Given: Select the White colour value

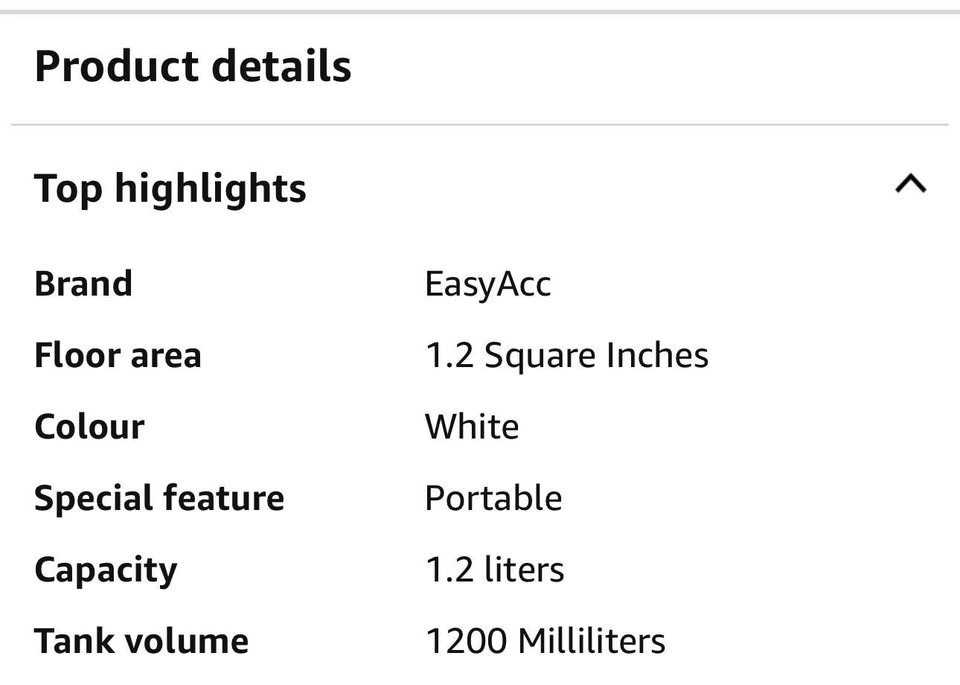Looking at the screenshot, I should point(471,426).
